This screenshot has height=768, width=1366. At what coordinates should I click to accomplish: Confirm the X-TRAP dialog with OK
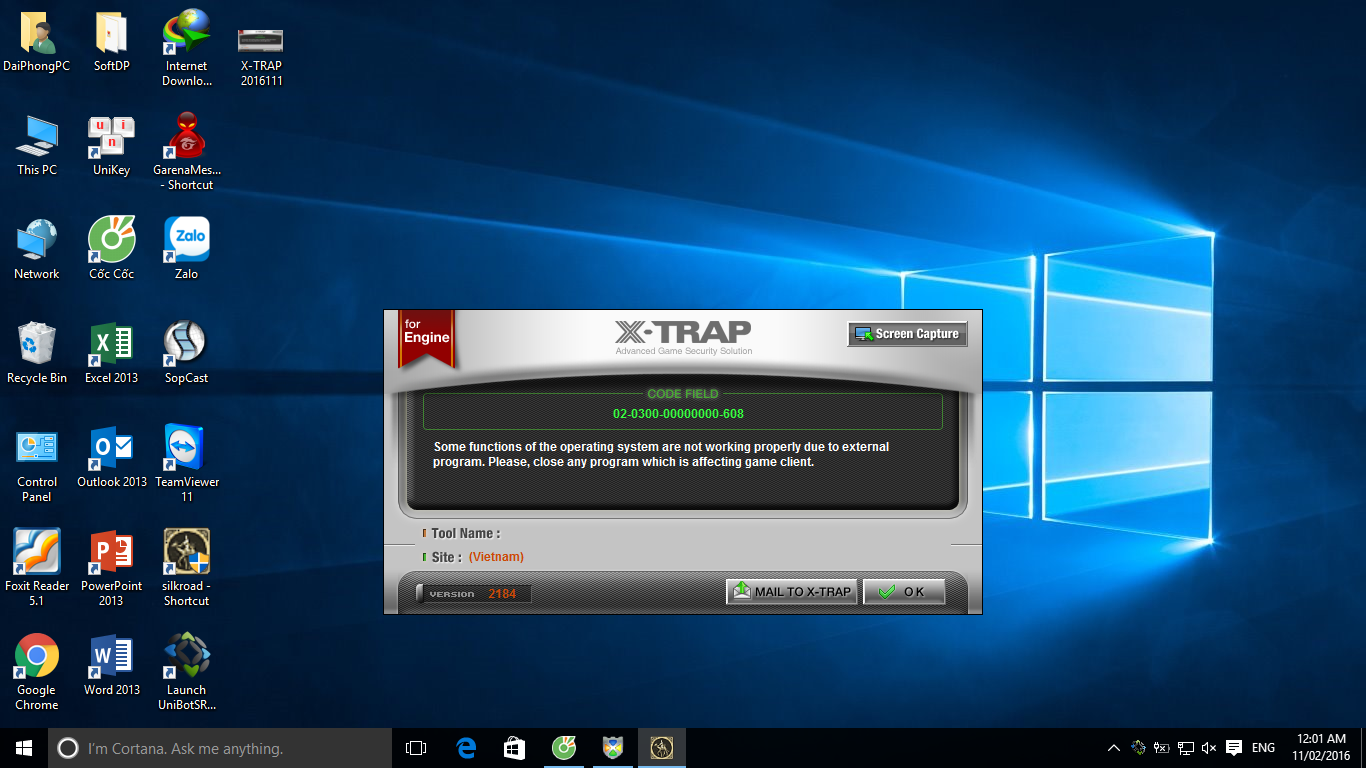click(904, 591)
